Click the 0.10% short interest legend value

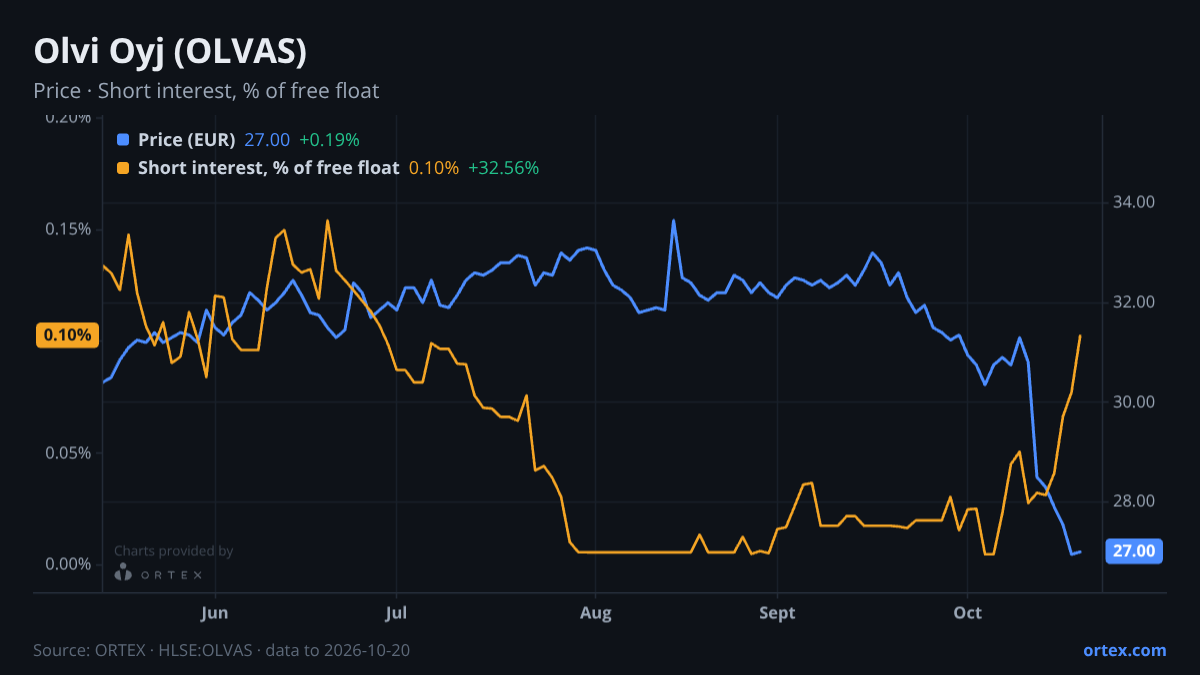[434, 168]
